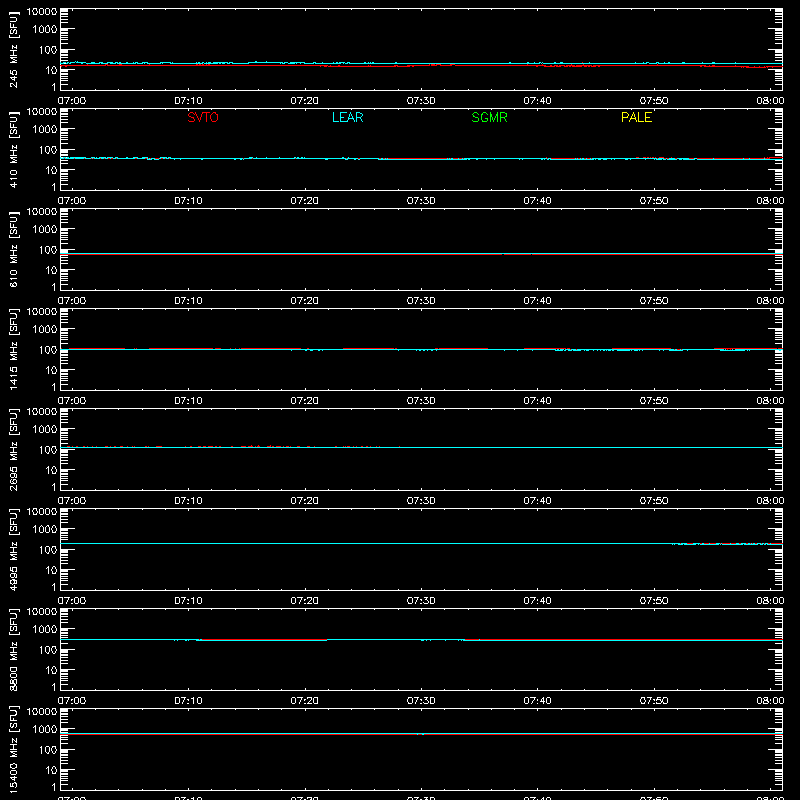The image size is (800, 800).
Task: Click 08:00 label below the 8800 MHz panel
Action: tap(770, 701)
